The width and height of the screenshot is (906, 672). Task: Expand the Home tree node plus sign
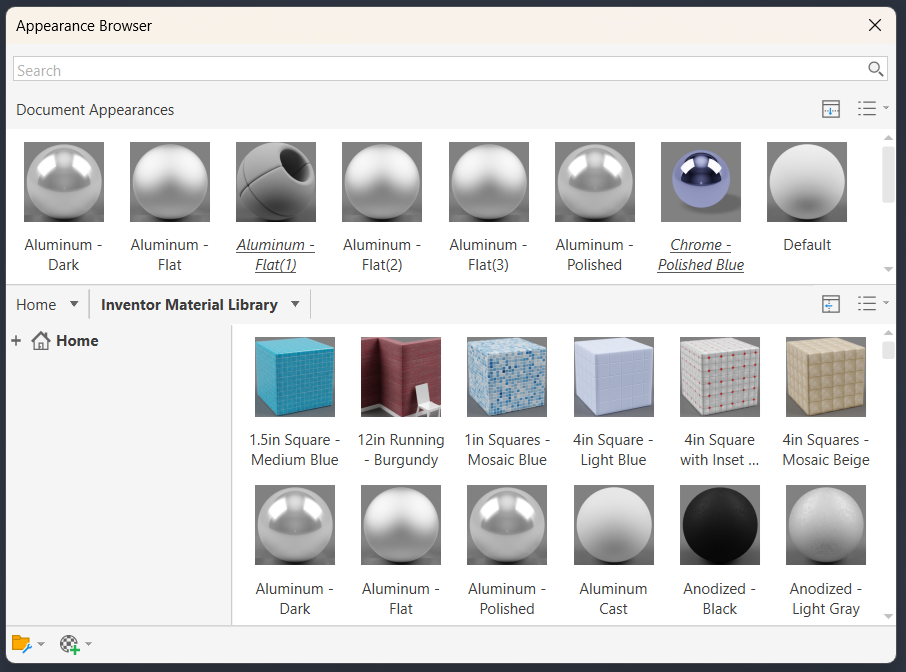(x=16, y=341)
